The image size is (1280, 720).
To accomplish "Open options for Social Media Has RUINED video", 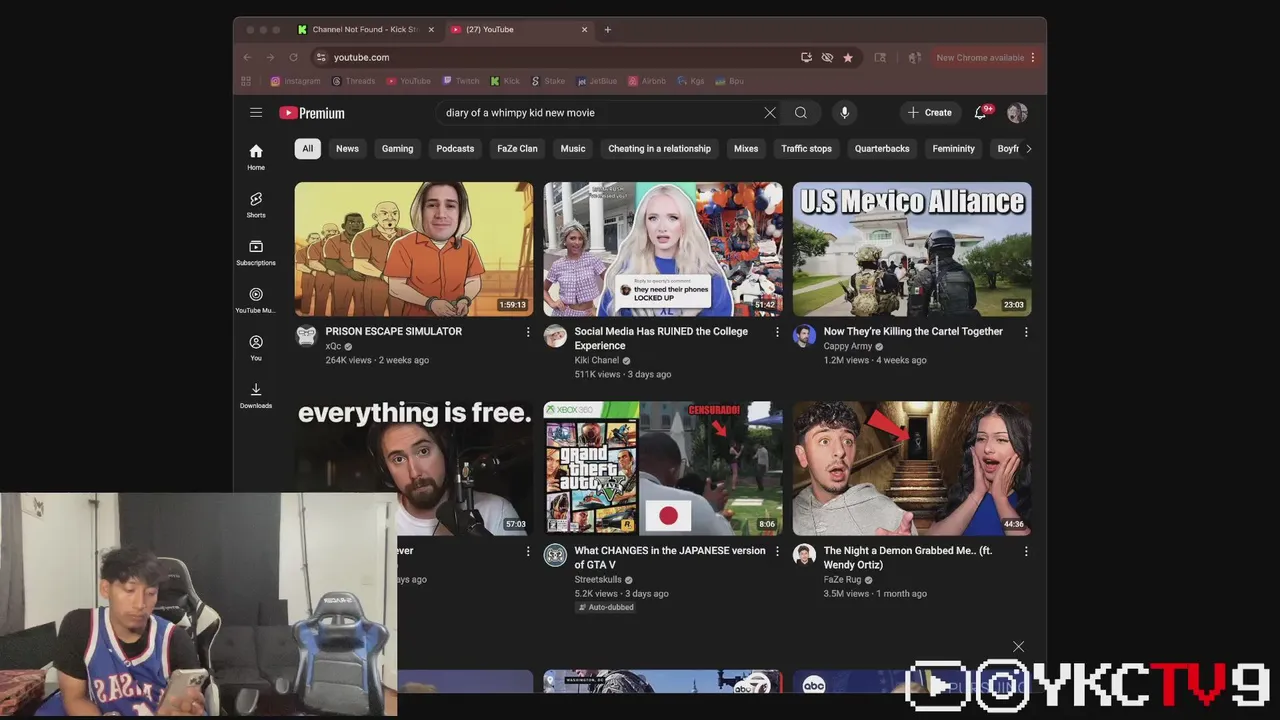I will click(777, 332).
